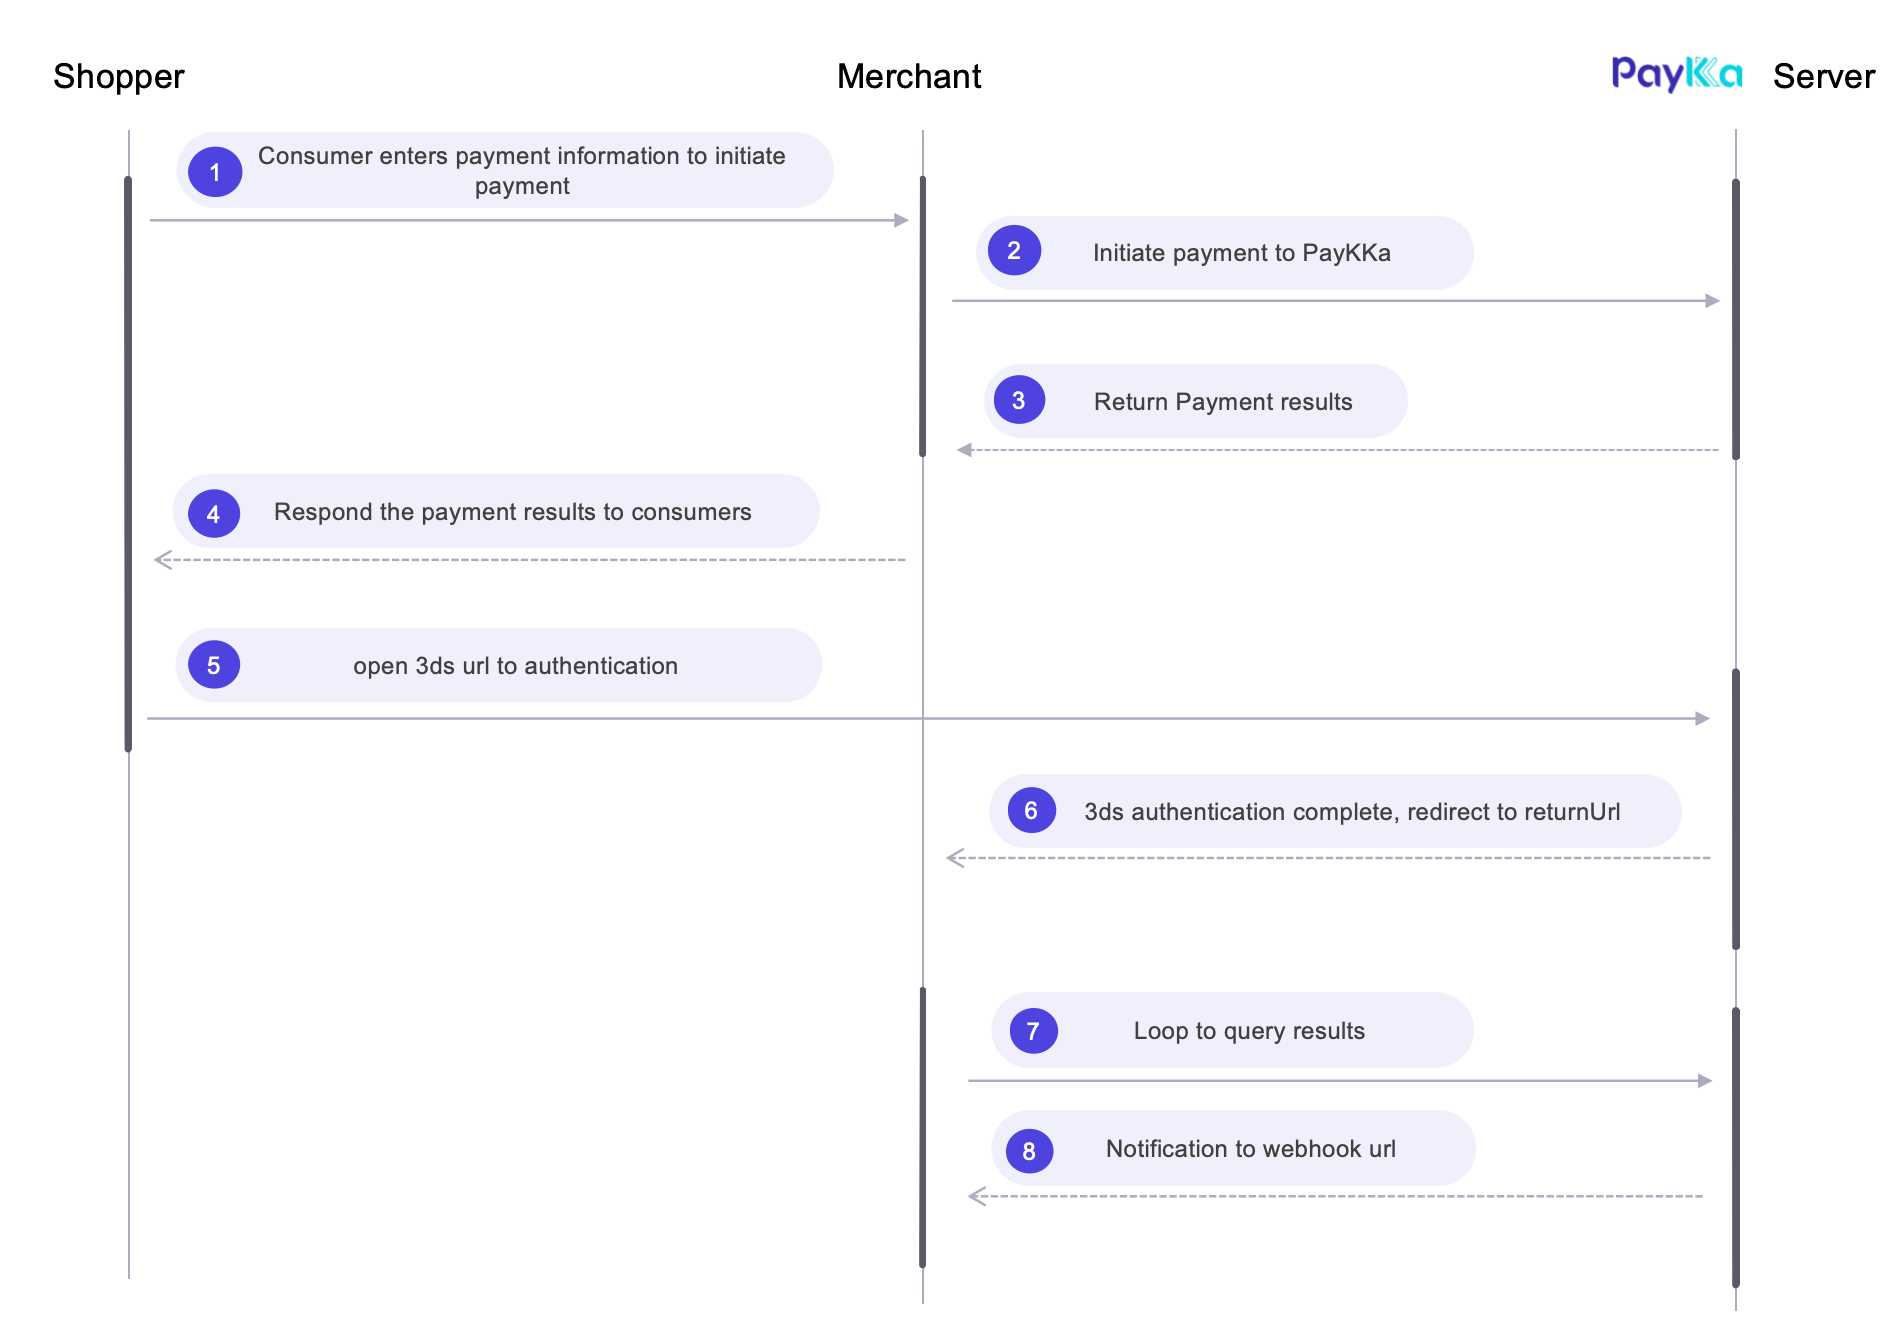Click the step 7 number badge
The image size is (1900, 1326).
(x=1033, y=1031)
